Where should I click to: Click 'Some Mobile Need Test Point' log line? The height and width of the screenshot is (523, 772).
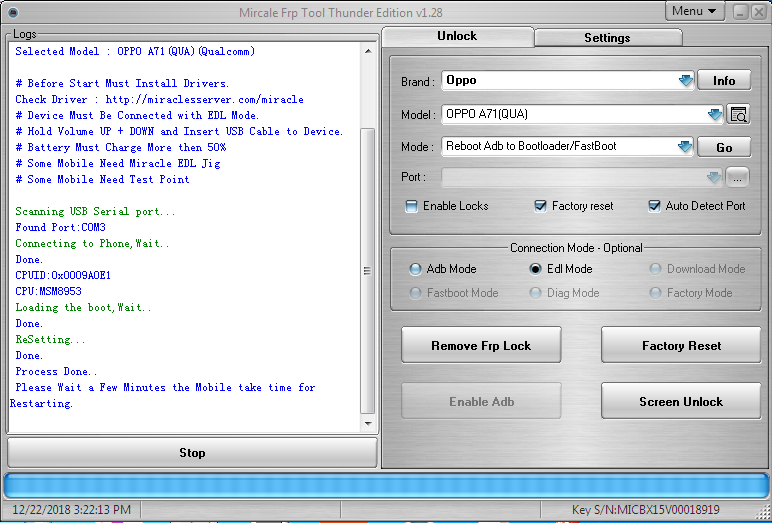pos(102,179)
